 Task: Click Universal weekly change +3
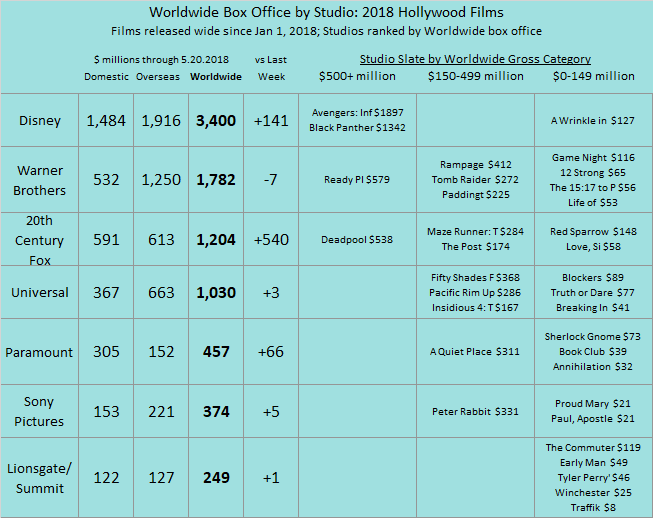(x=271, y=293)
